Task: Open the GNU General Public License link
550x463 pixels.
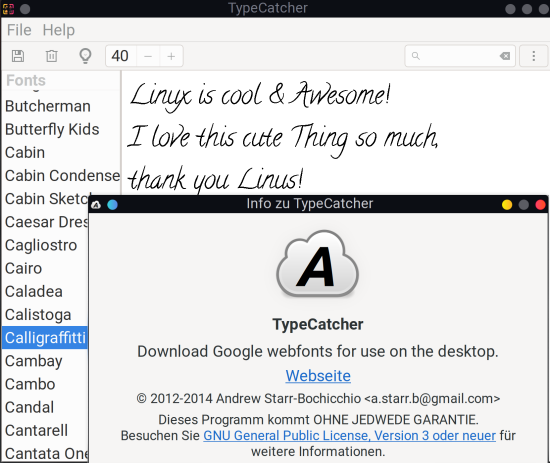Action: coord(349,436)
